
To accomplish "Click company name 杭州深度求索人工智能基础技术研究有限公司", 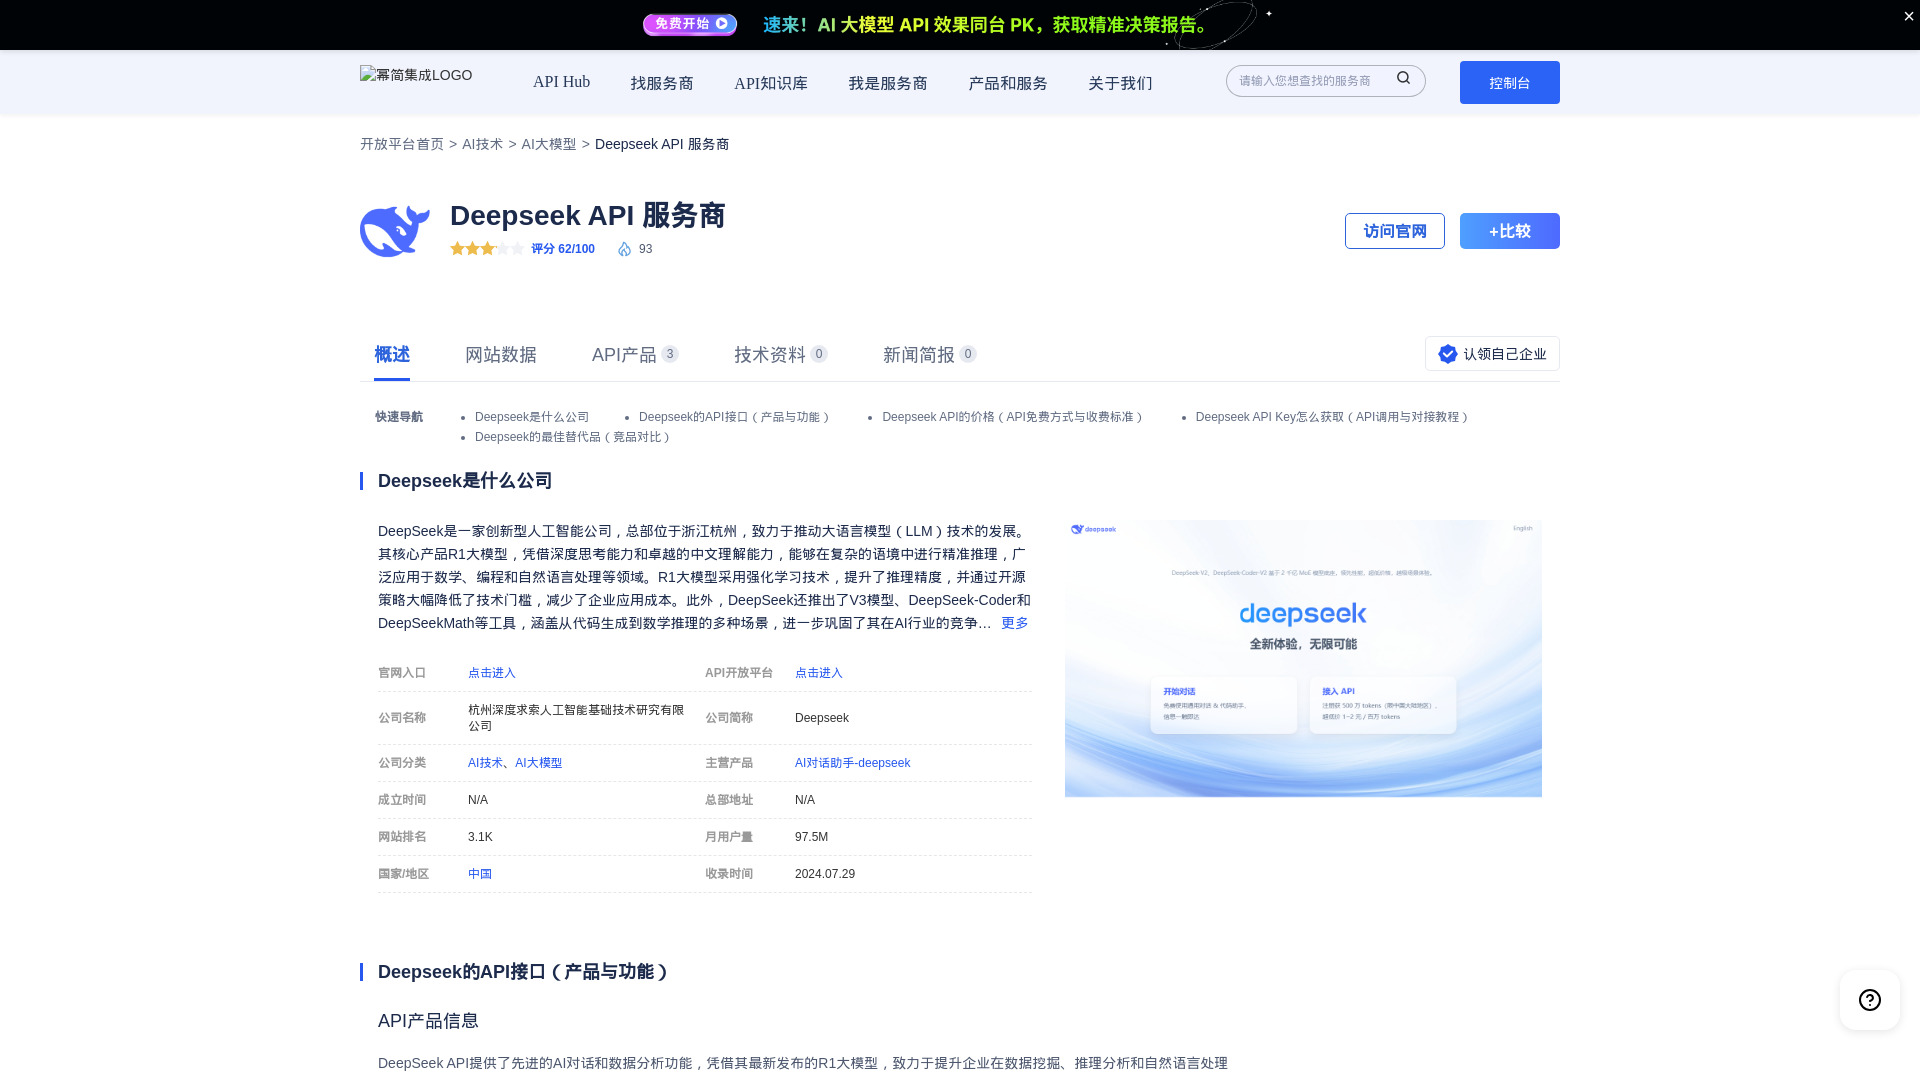I will pyautogui.click(x=576, y=718).
